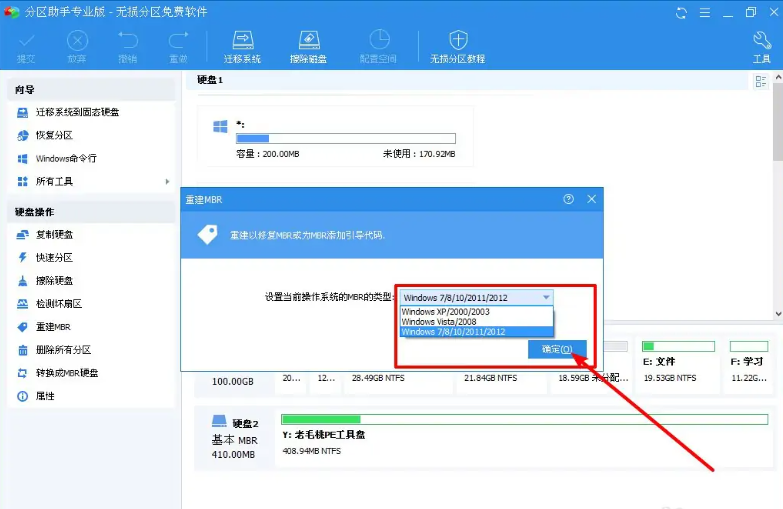Select the F: 学习 partition block

coord(749,364)
